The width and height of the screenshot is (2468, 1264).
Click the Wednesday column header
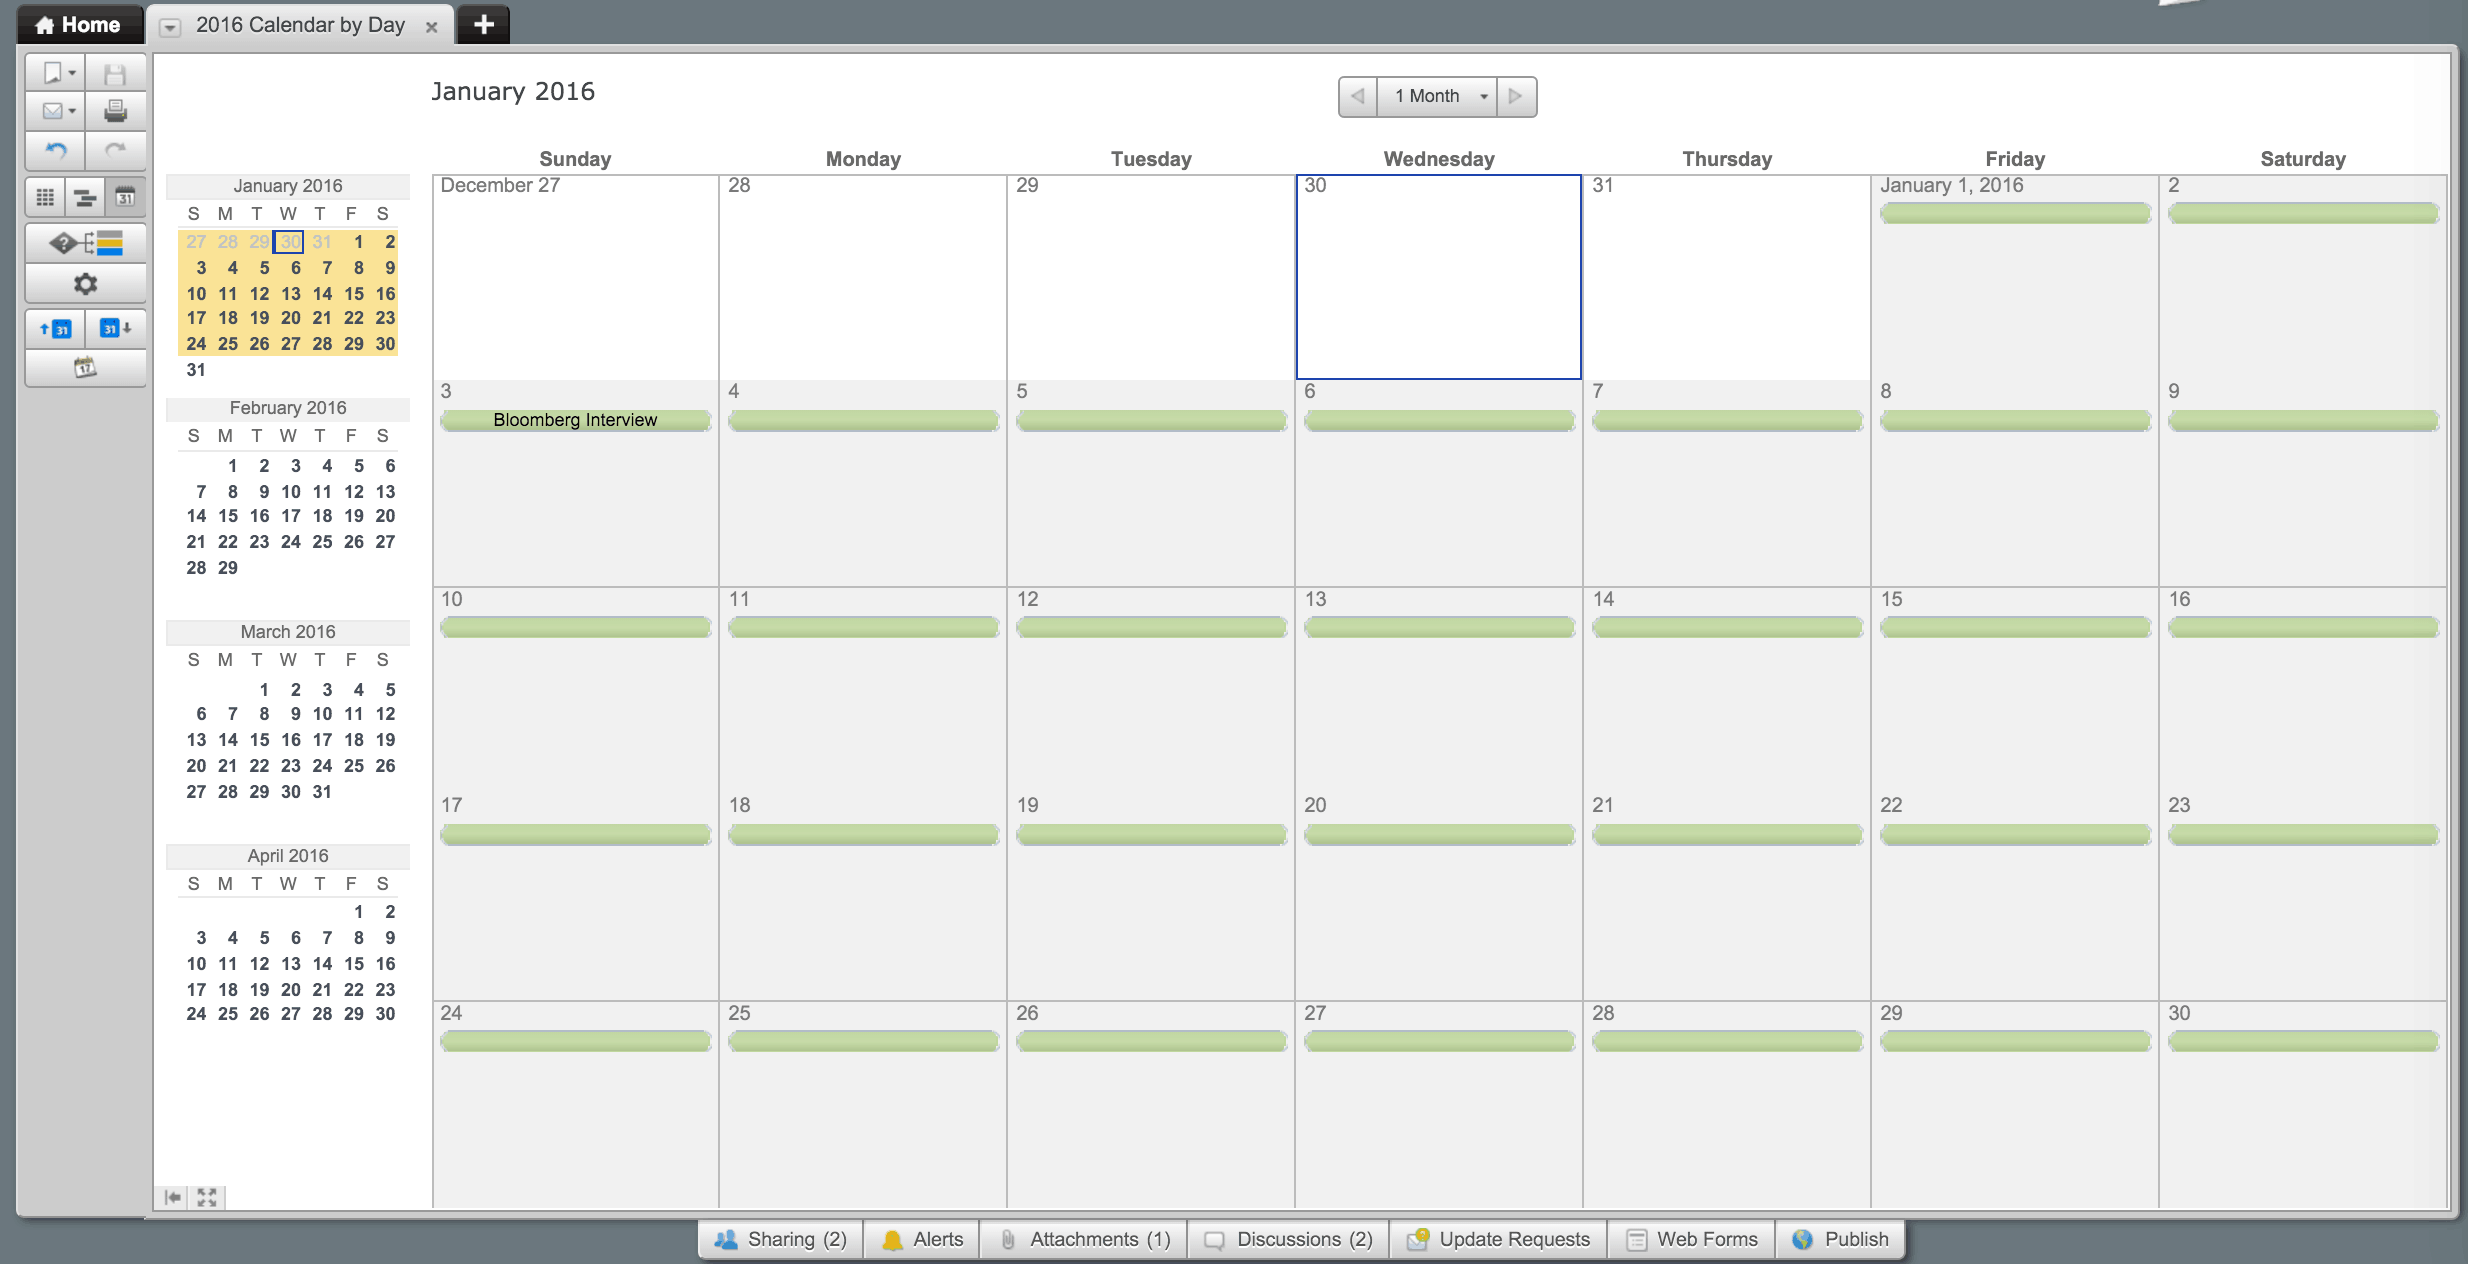1439,159
